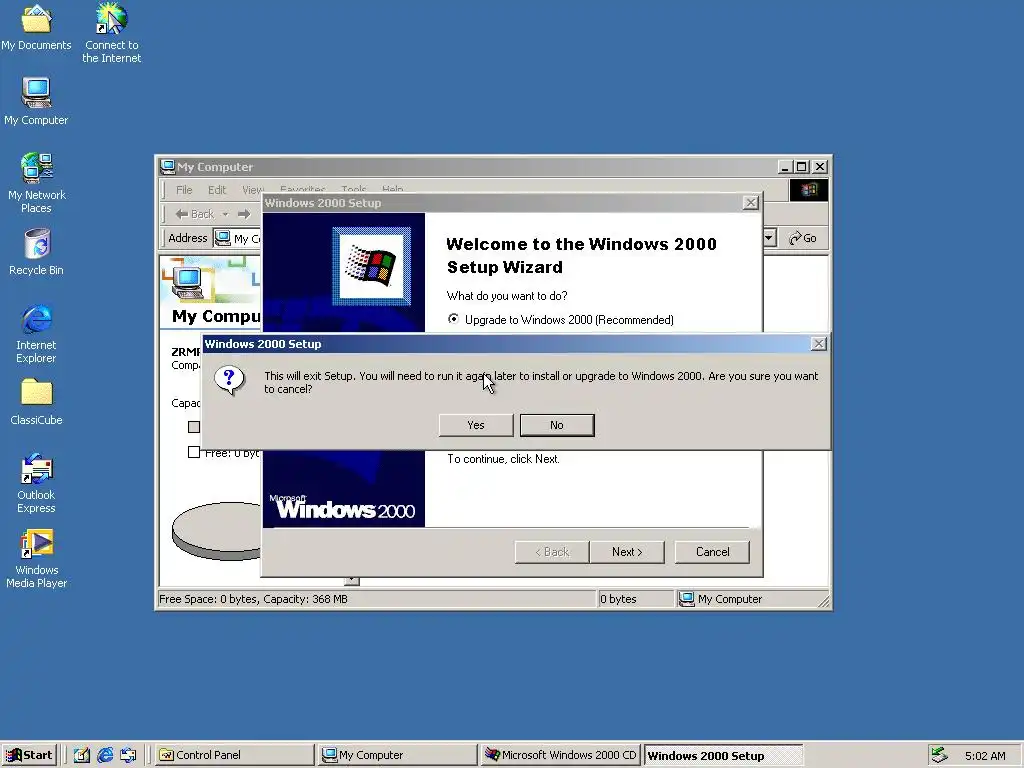Select Windows Media Player desktop shortcut
This screenshot has height=768, width=1024.
pyautogui.click(x=37, y=558)
